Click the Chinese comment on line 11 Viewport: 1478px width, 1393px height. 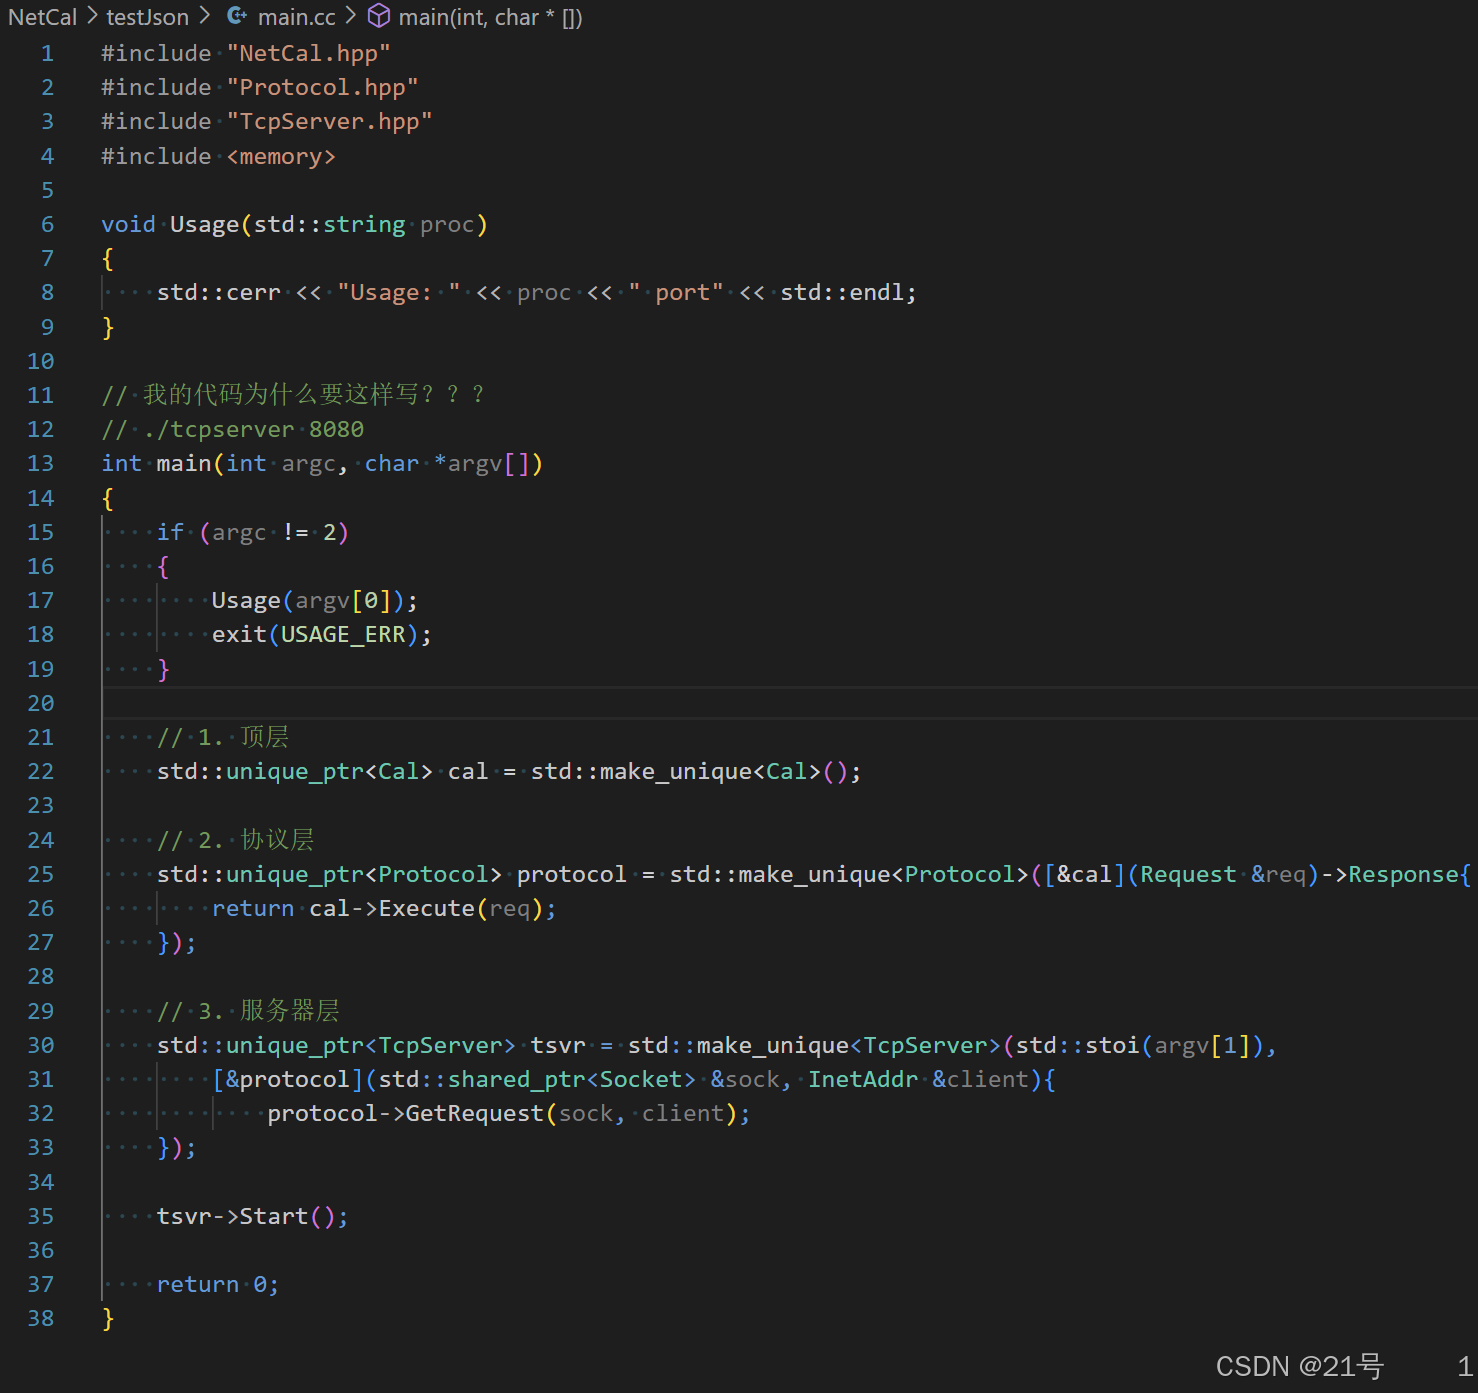click(x=293, y=395)
